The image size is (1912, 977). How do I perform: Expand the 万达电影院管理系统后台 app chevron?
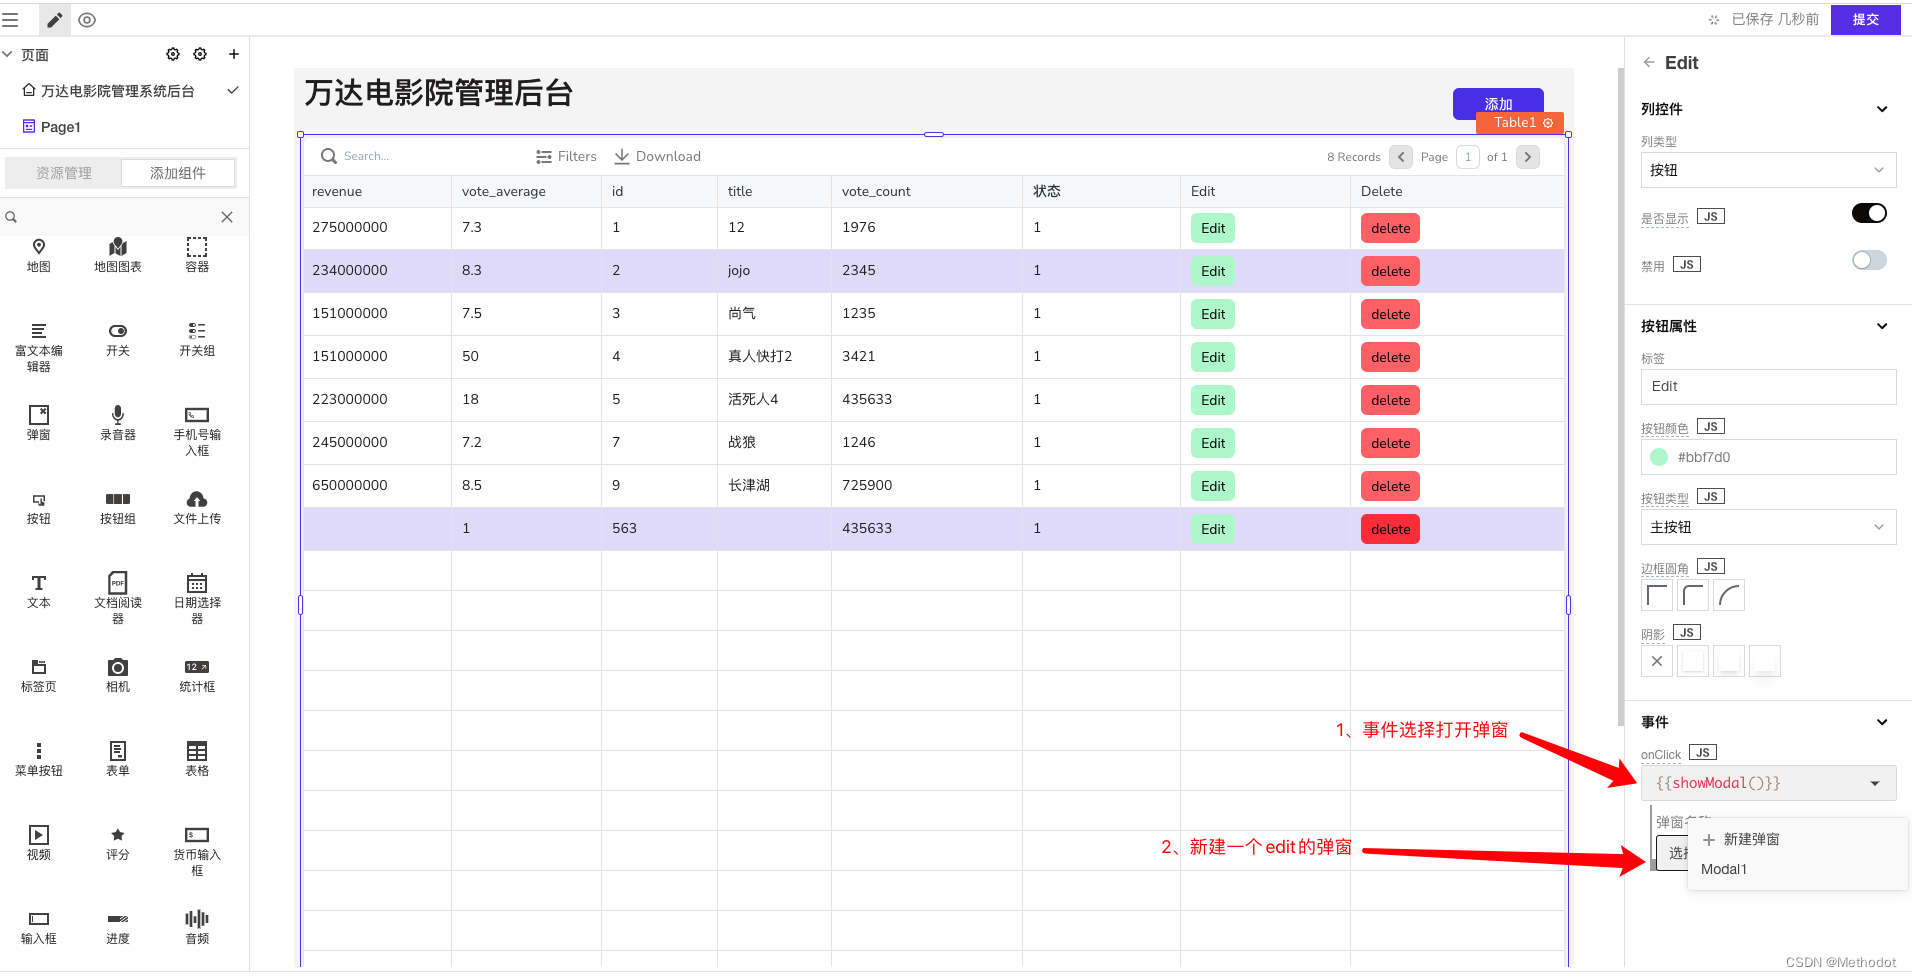point(233,90)
